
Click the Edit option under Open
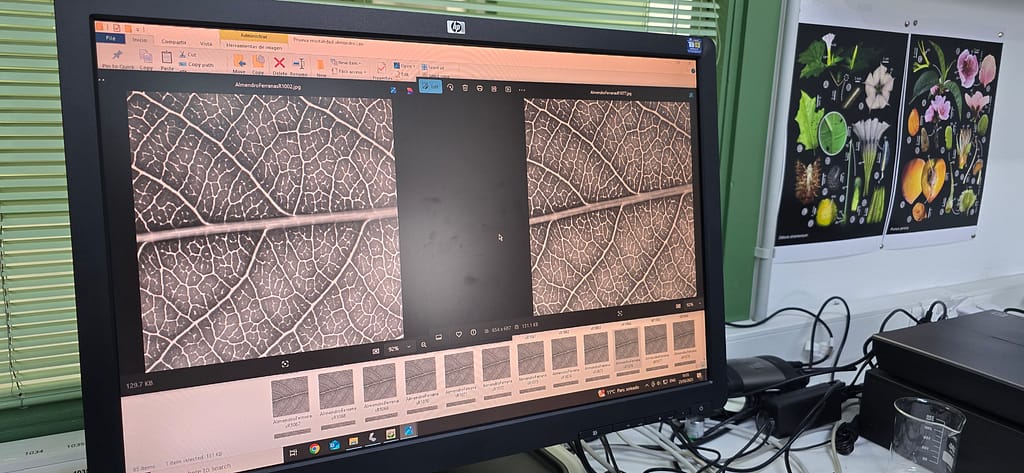[401, 74]
